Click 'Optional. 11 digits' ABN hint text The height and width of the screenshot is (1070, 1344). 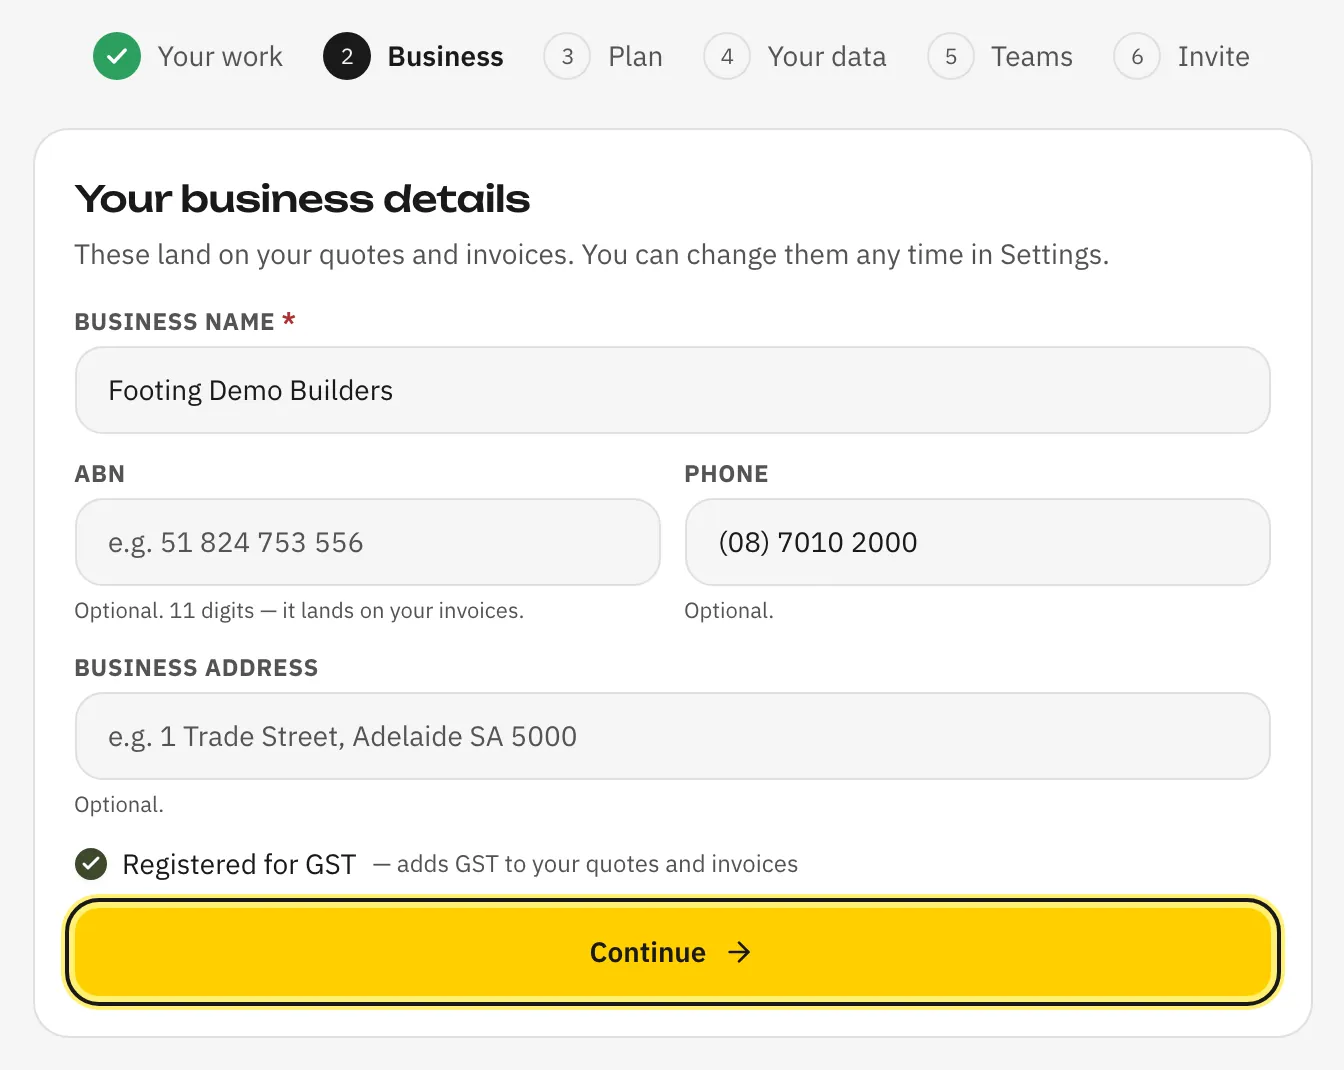[x=299, y=611]
